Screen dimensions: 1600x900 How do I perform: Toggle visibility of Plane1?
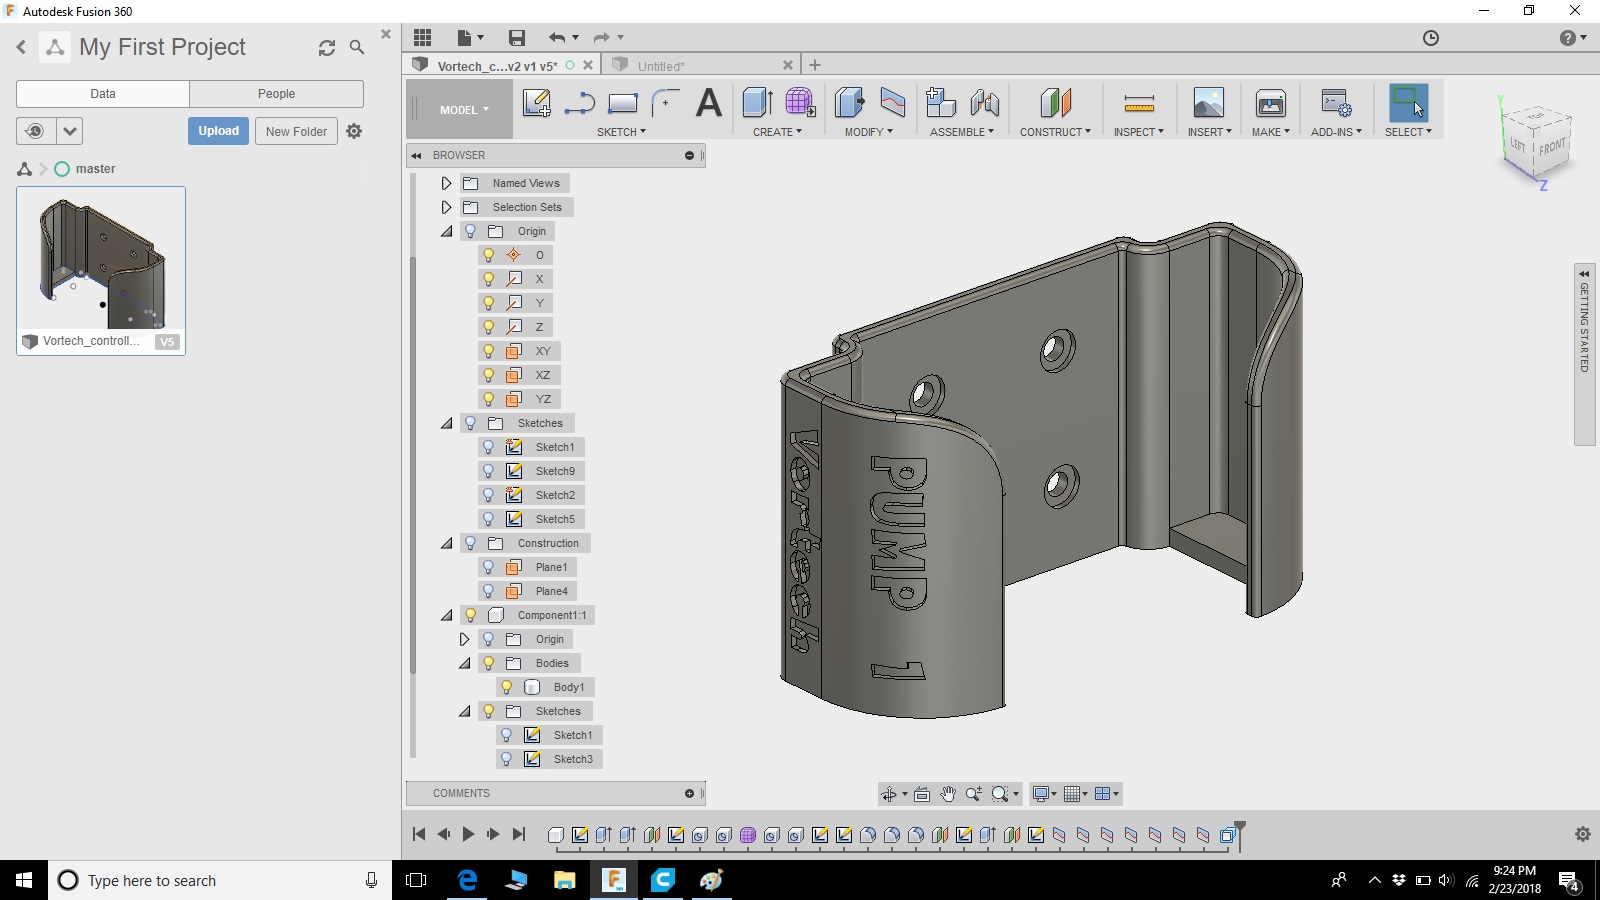[x=489, y=567]
